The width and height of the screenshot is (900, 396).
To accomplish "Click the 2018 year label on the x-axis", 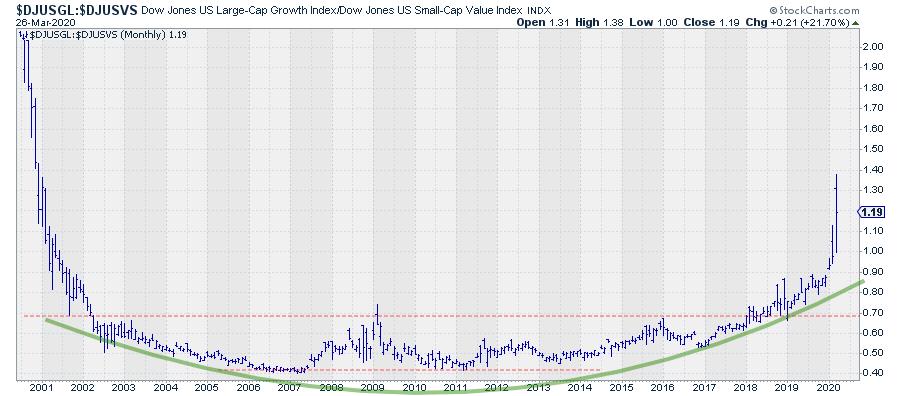I will pyautogui.click(x=745, y=387).
